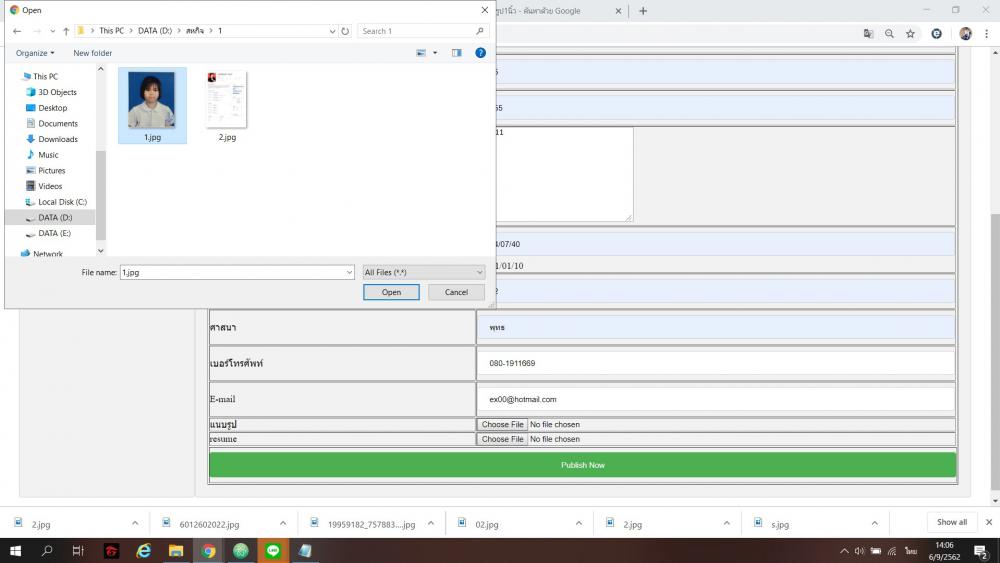Image resolution: width=1000 pixels, height=563 pixels.
Task: Click the New folder button
Action: coord(93,53)
